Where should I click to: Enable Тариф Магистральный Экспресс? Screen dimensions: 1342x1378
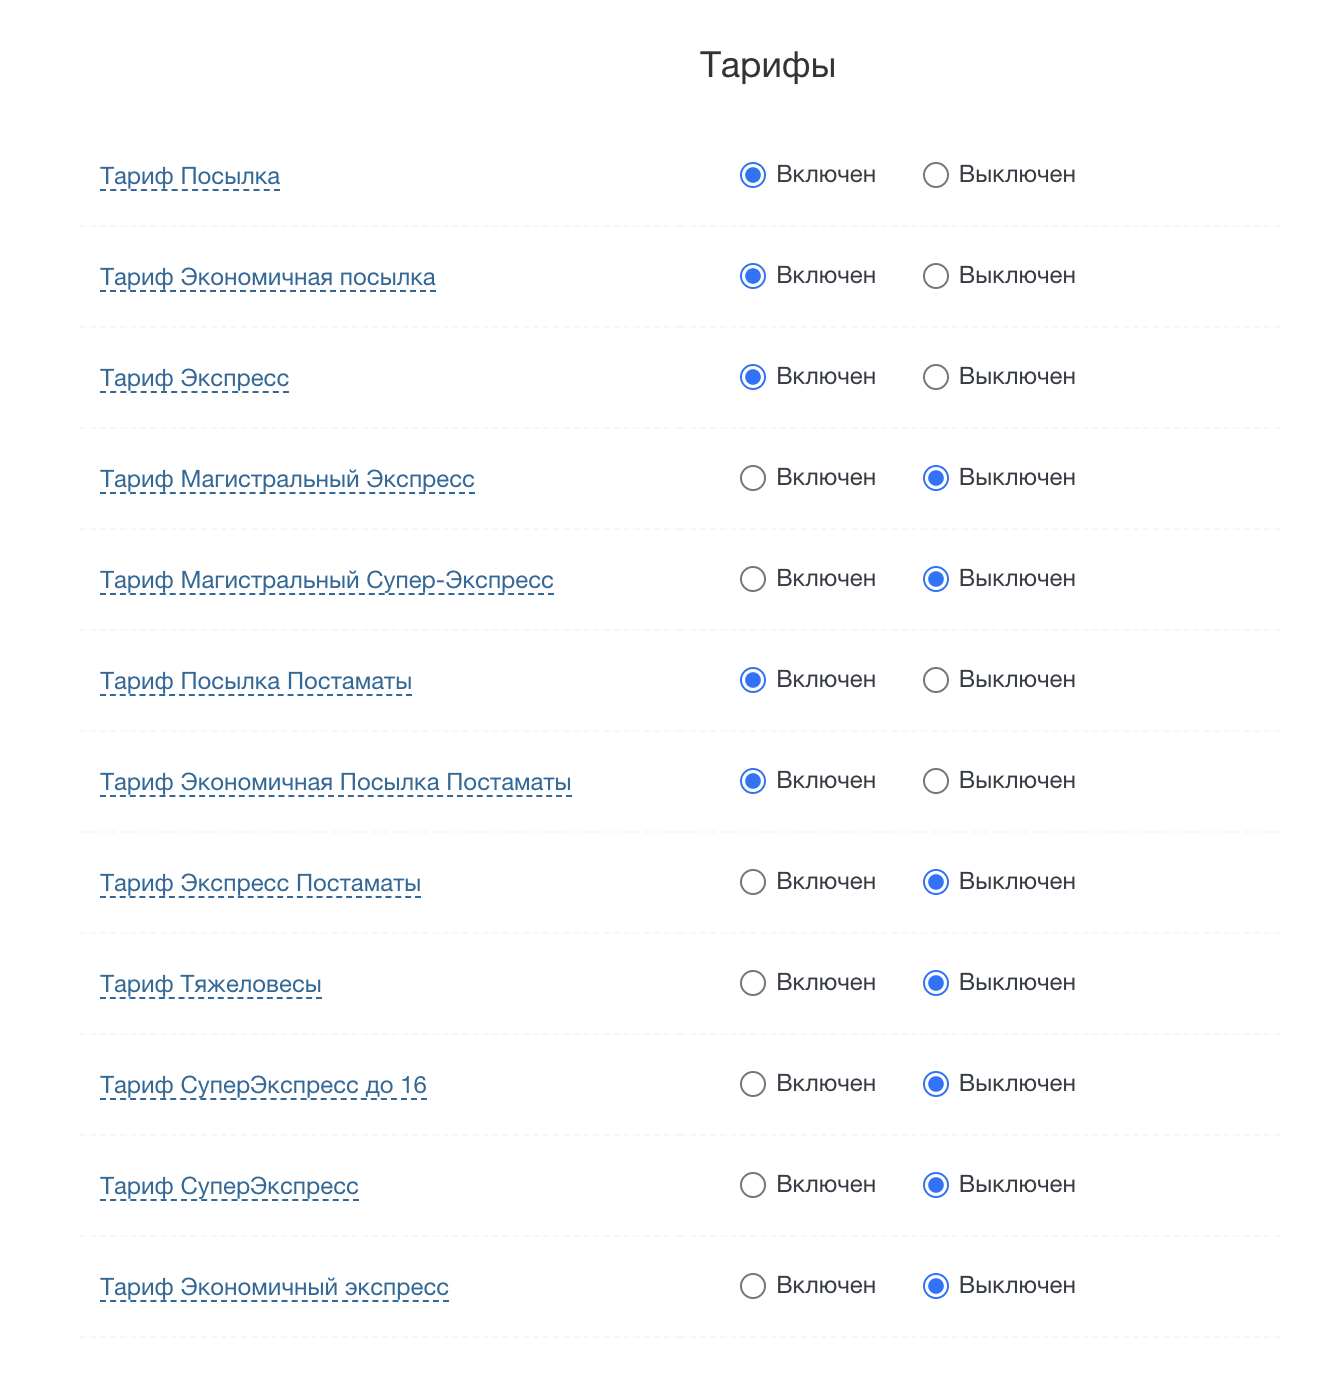point(753,479)
